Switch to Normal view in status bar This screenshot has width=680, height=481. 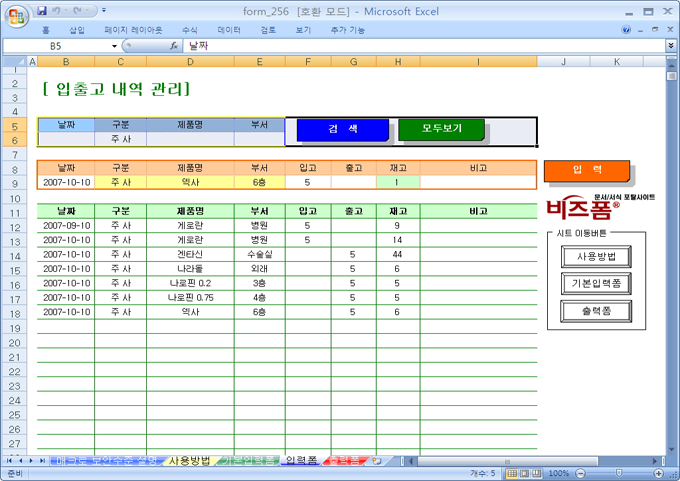(511, 473)
